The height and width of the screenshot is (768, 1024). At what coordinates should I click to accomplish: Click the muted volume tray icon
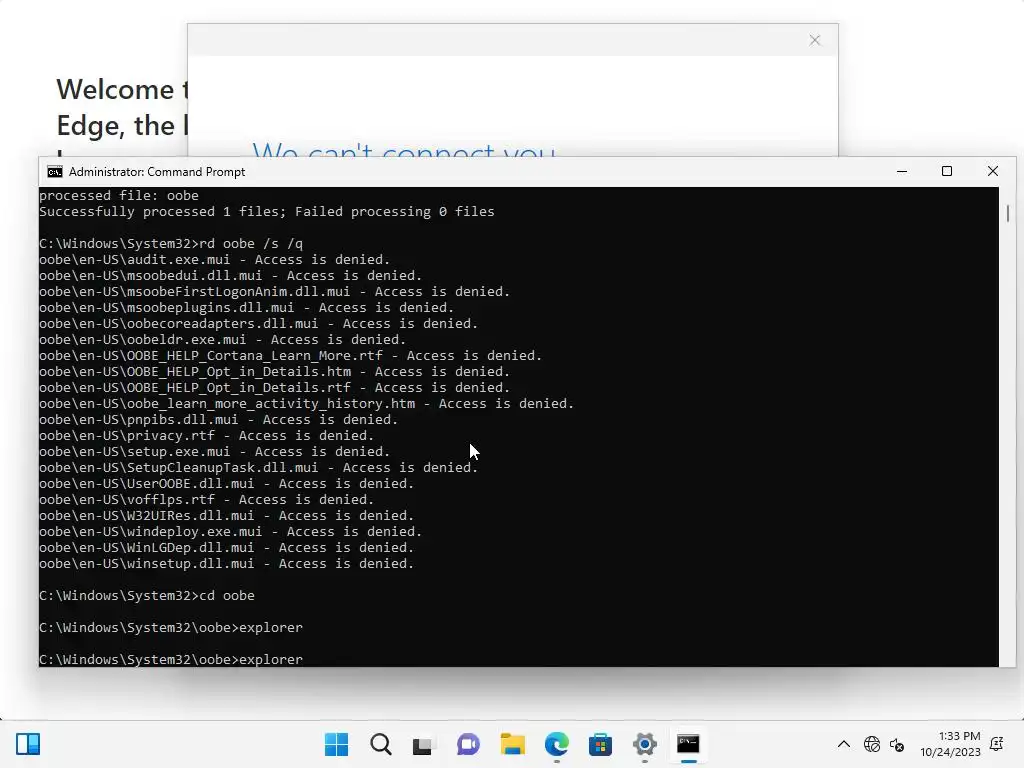tap(897, 744)
